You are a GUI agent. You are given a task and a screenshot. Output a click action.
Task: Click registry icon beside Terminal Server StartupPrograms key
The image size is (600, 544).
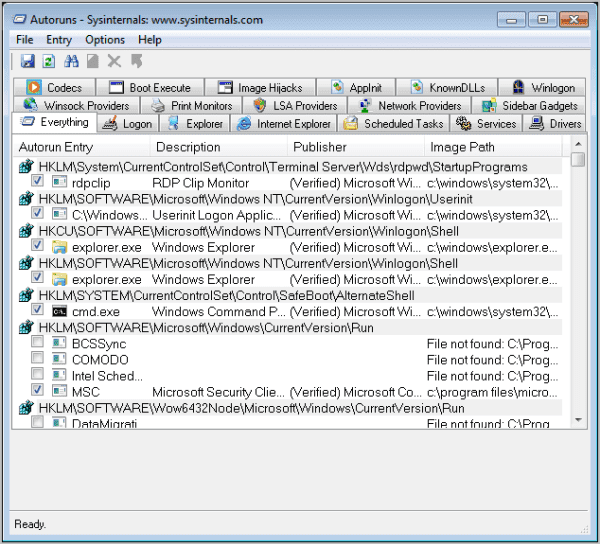click(x=26, y=166)
